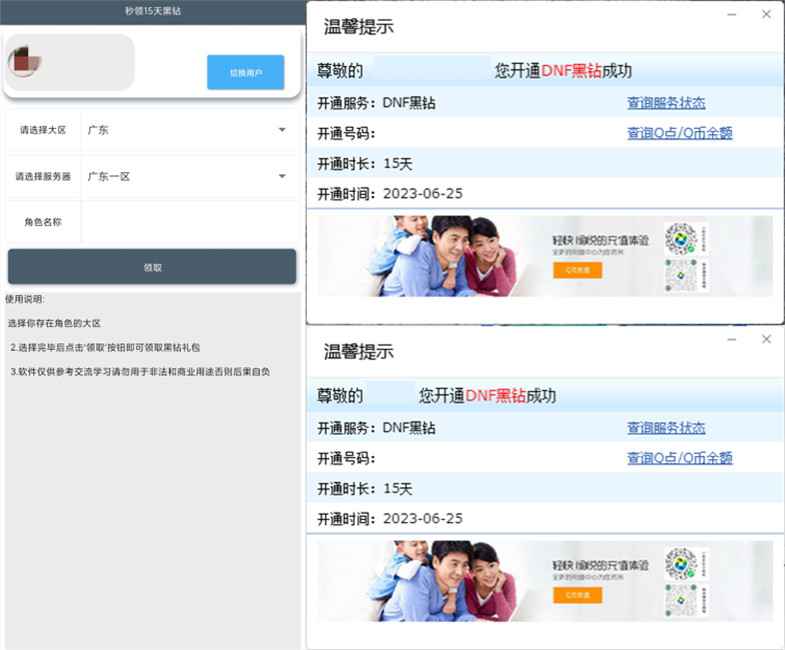This screenshot has height=650, width=785.
Task: Click instruction line 选择你存在角色的大区
Action: 54,323
